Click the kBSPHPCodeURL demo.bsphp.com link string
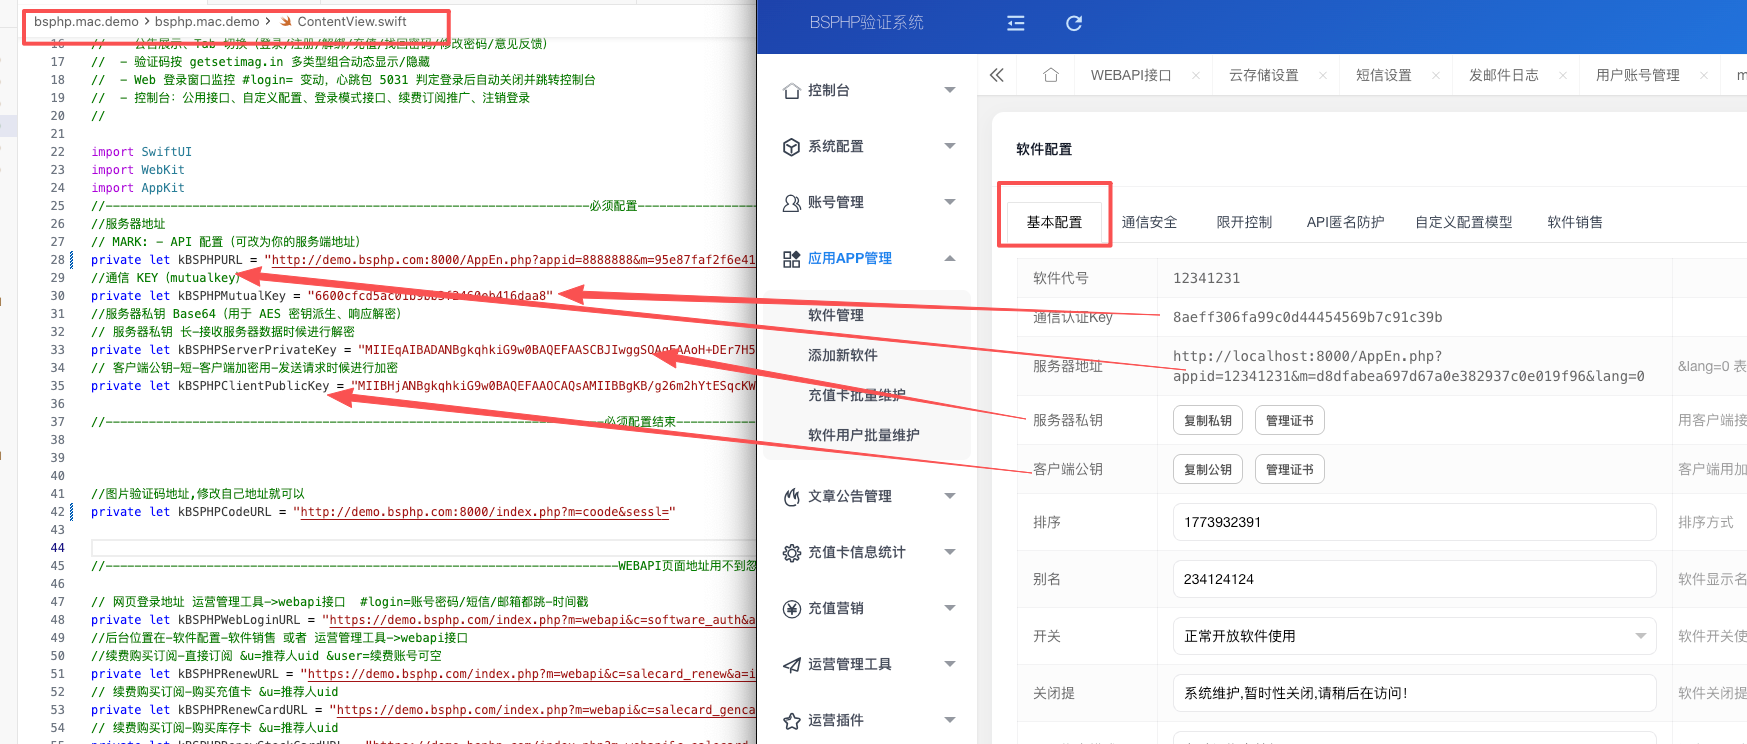 [484, 512]
